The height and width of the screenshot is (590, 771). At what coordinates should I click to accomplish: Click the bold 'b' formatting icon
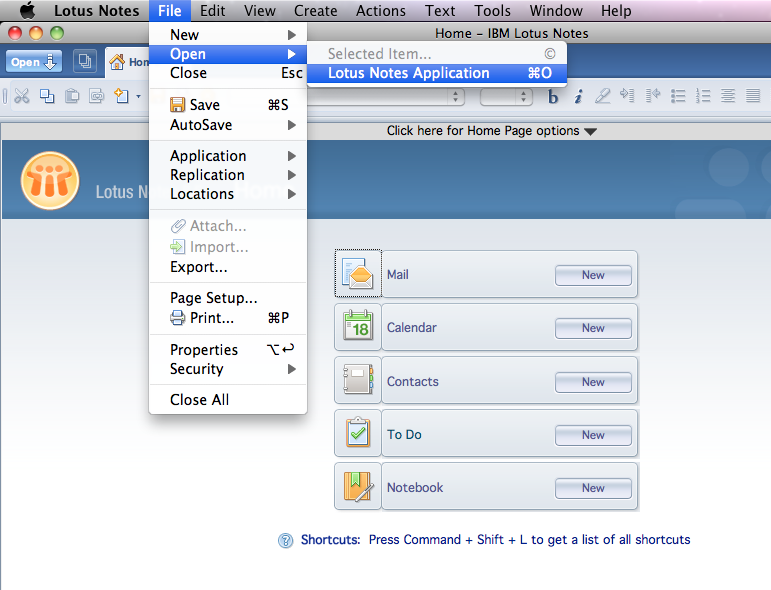pyautogui.click(x=553, y=97)
